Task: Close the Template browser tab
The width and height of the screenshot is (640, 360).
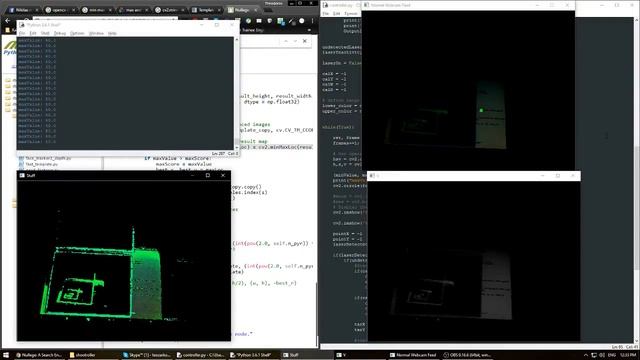Action: pos(220,10)
